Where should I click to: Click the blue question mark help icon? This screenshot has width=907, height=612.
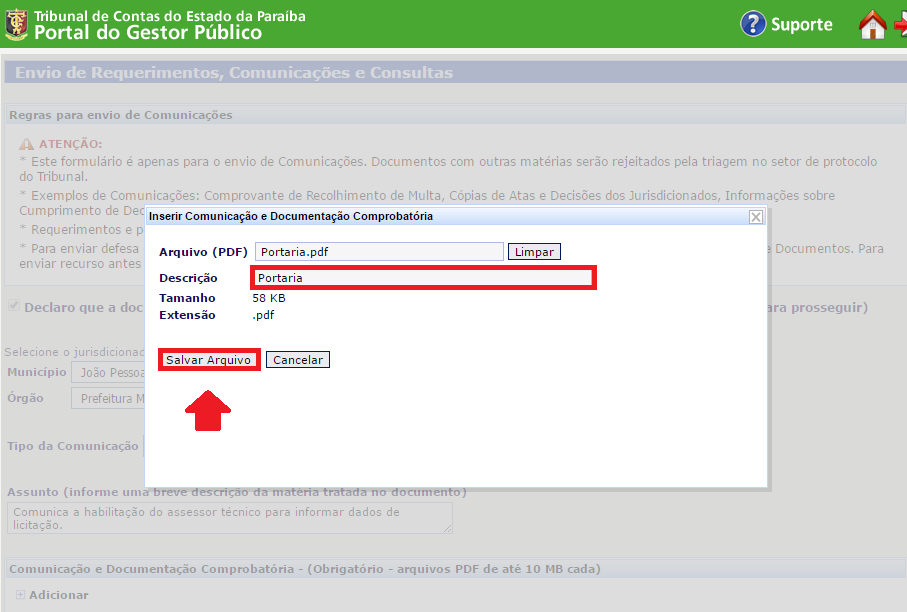coord(753,24)
